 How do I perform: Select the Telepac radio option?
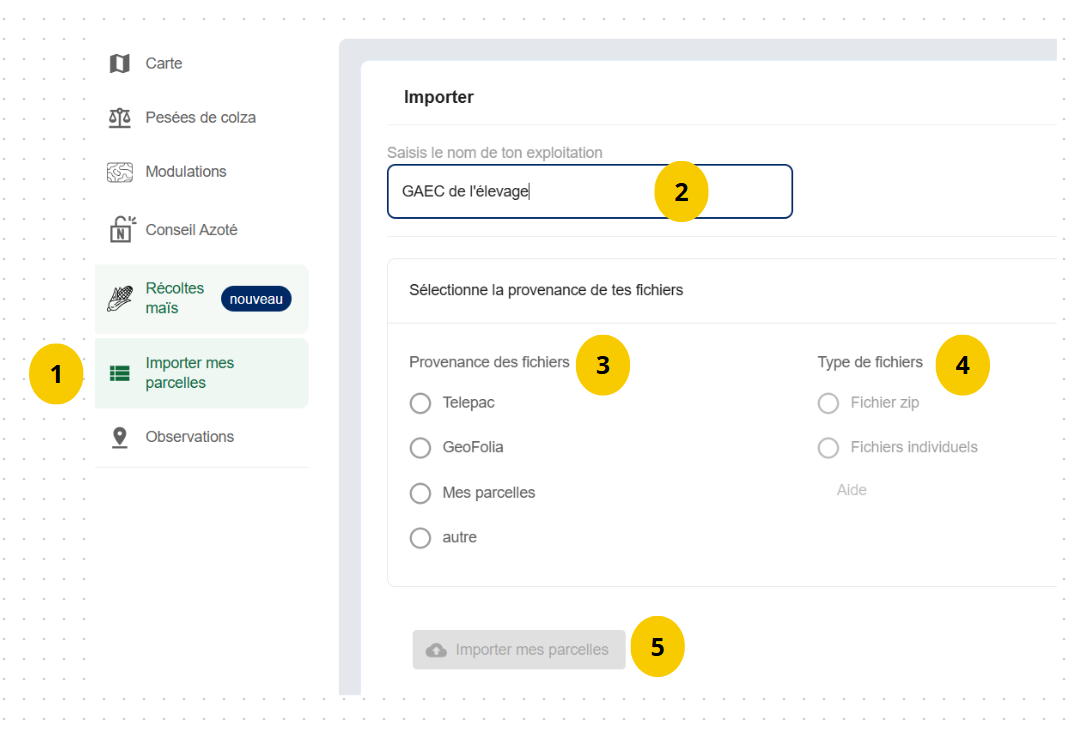click(420, 403)
